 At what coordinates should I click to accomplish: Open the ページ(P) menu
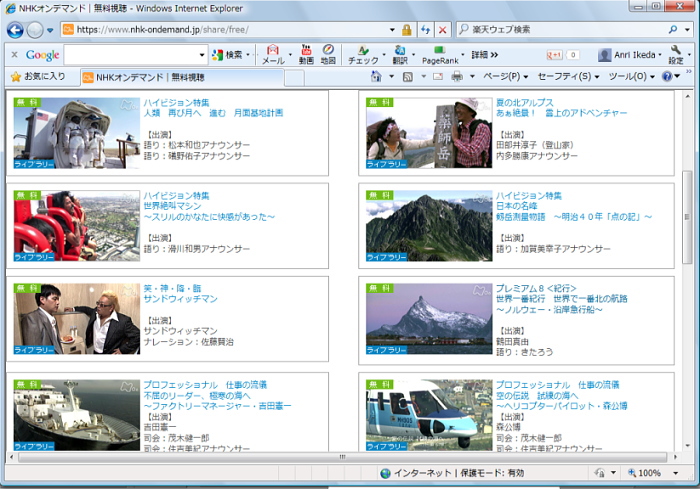click(505, 77)
